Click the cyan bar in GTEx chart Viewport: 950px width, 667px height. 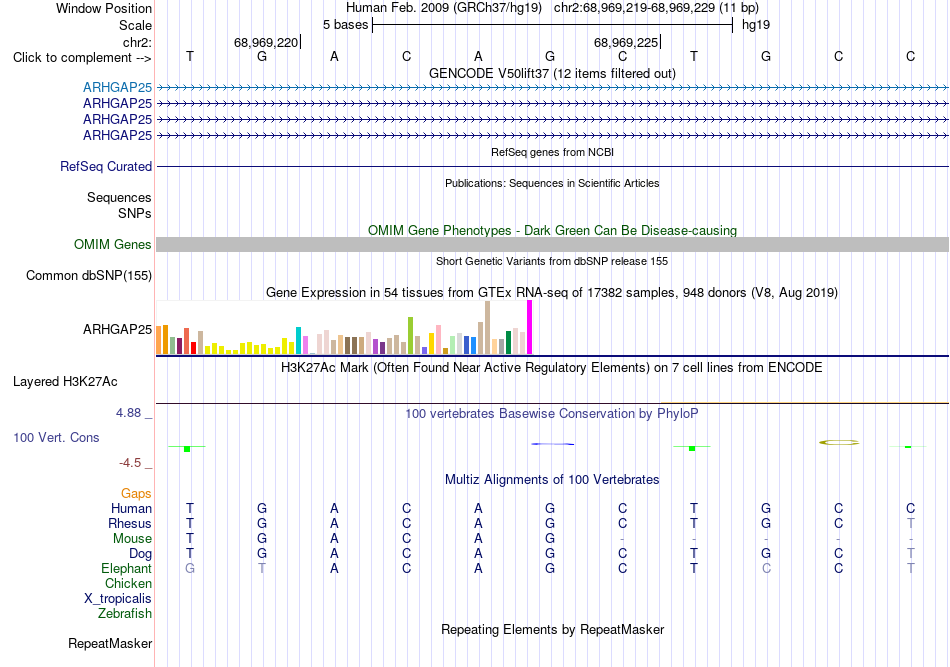pyautogui.click(x=298, y=340)
